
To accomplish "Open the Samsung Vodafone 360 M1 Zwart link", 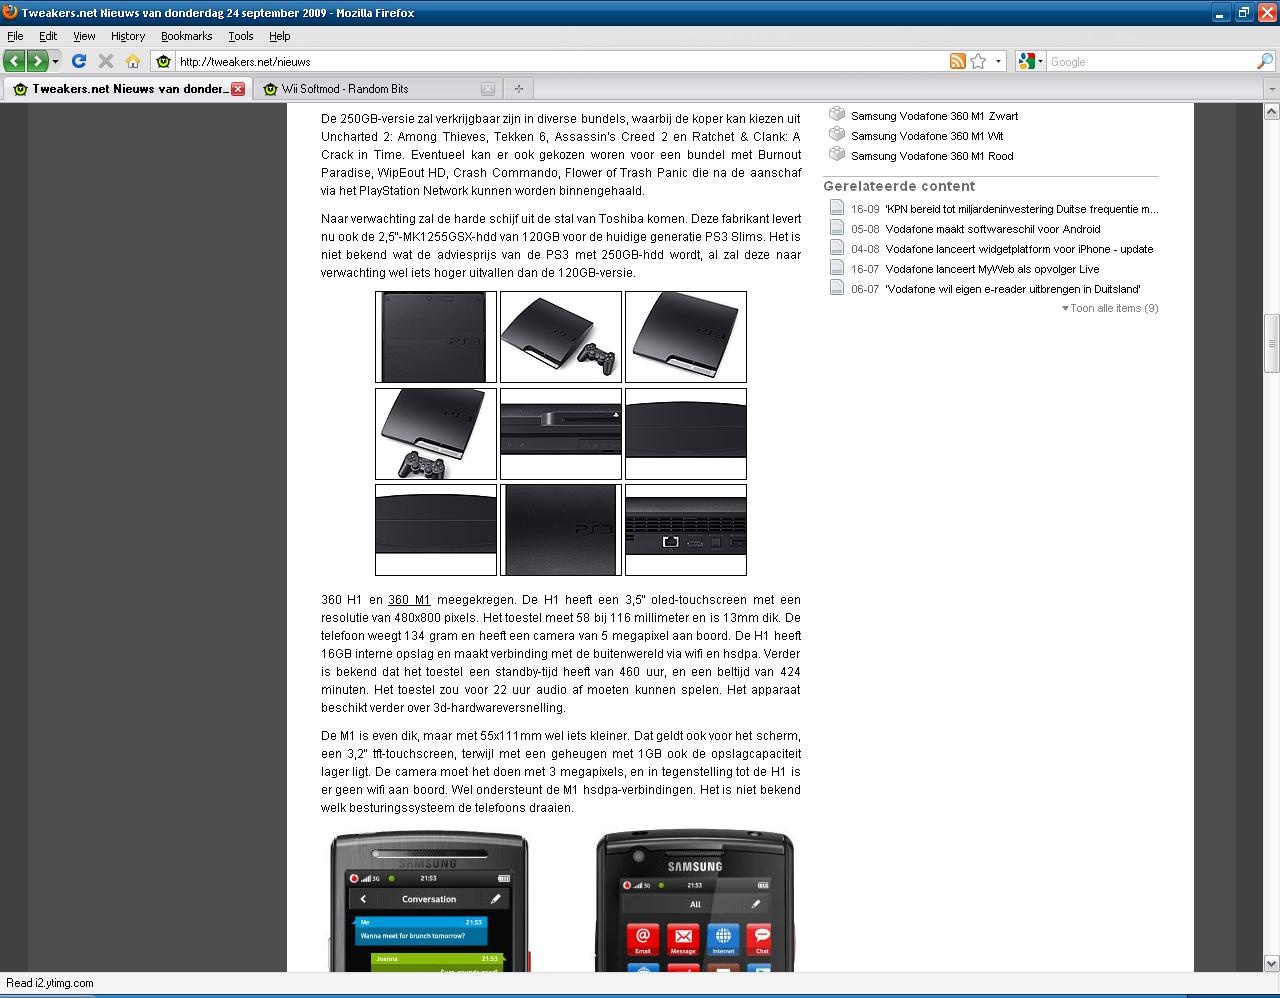I will [934, 116].
